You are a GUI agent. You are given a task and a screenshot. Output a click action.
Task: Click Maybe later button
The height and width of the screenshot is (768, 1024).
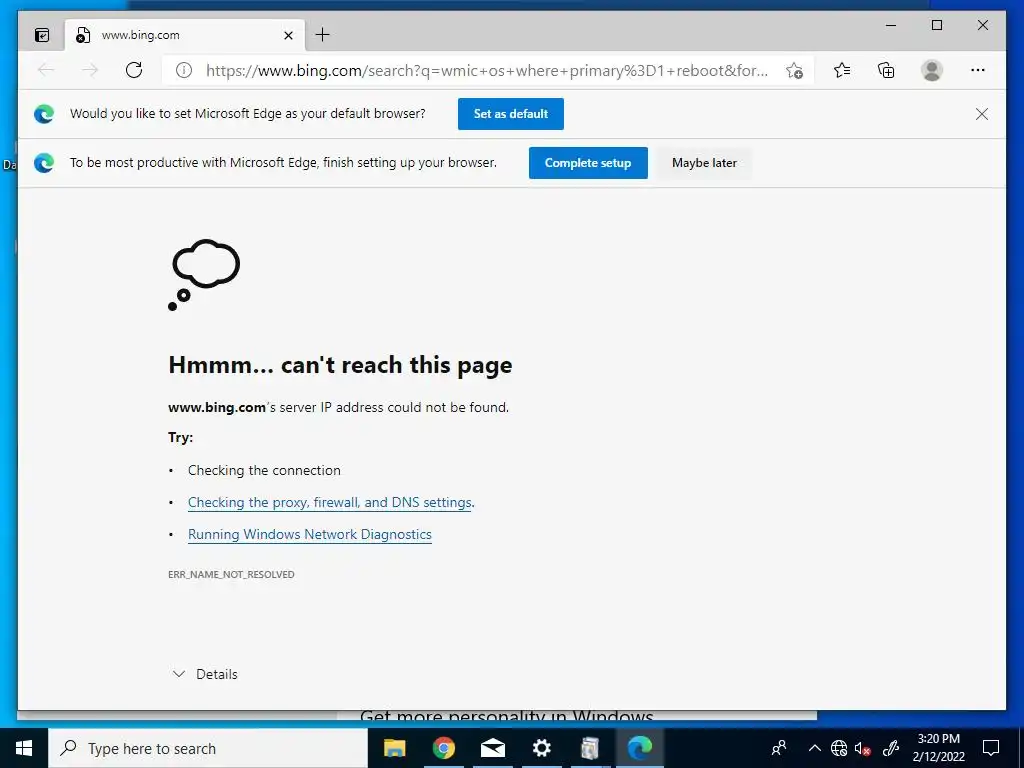(704, 163)
